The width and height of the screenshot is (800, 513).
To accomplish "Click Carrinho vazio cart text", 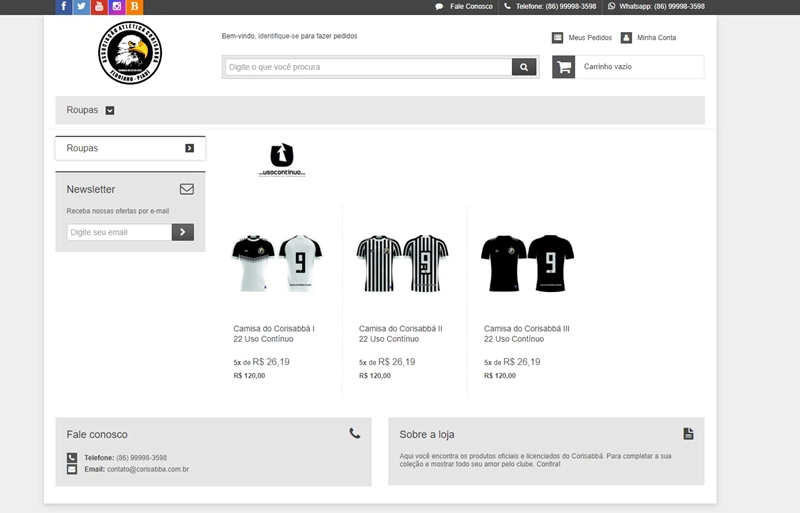I will pos(608,67).
